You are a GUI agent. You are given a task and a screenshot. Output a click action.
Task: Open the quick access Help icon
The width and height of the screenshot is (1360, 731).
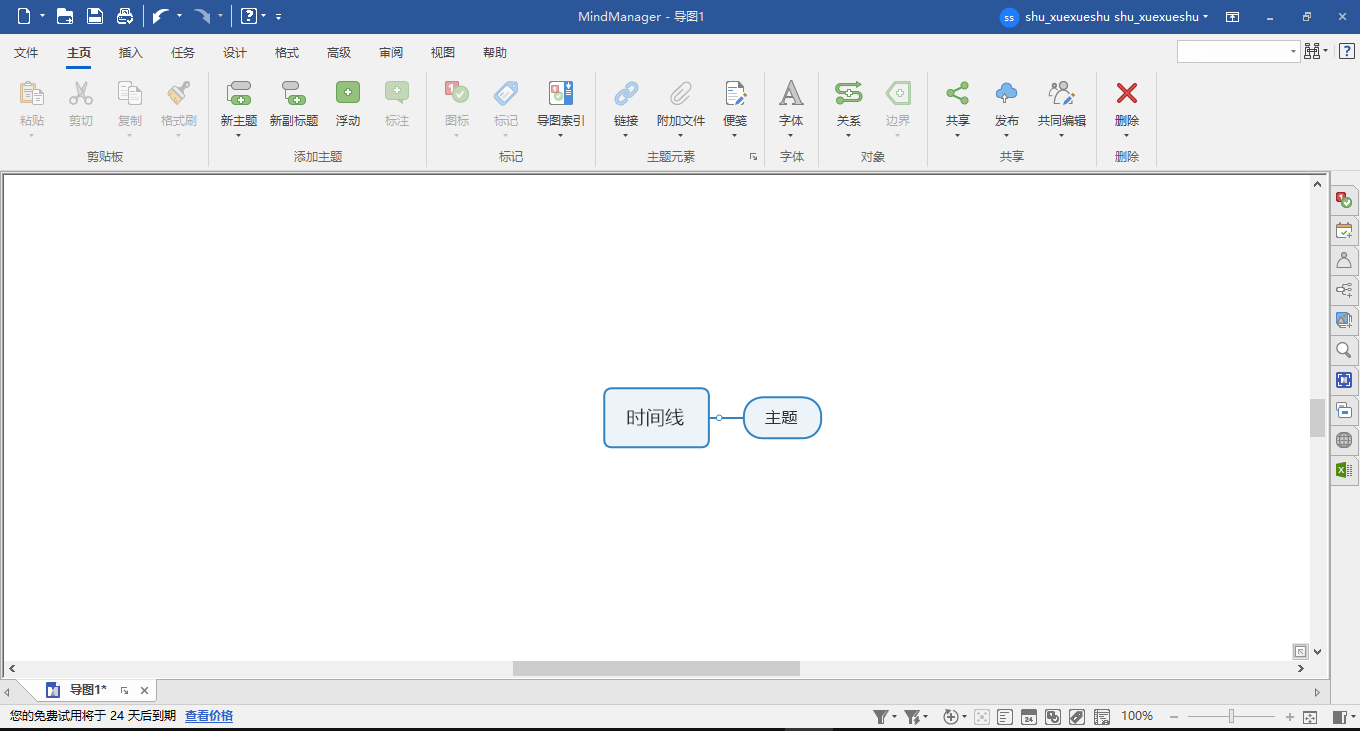tap(249, 16)
